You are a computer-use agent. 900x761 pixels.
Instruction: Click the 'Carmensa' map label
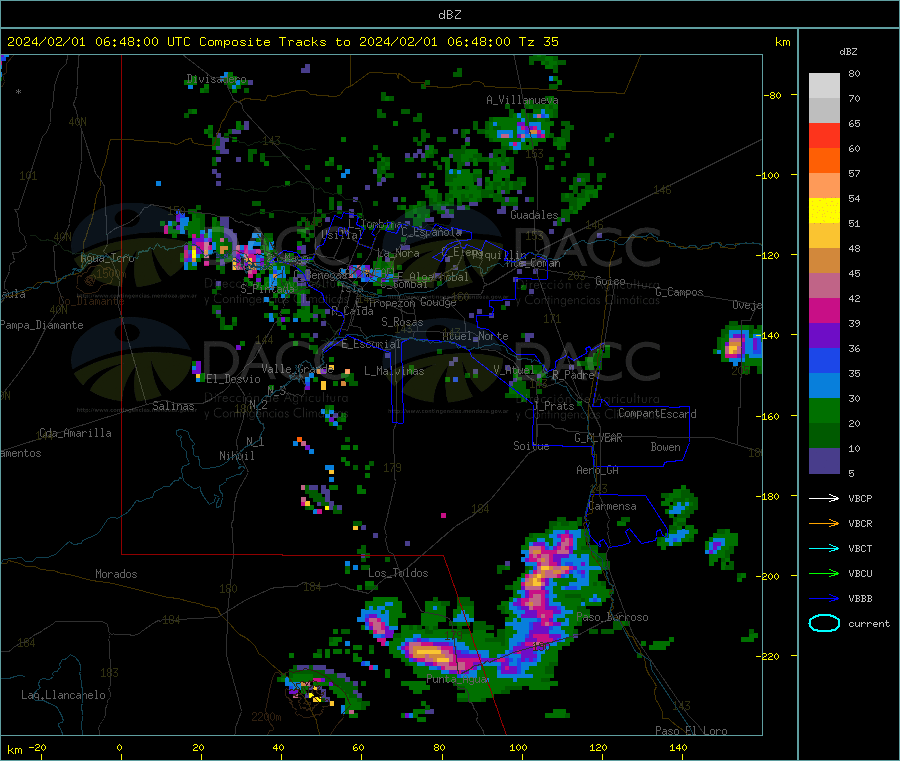[x=612, y=506]
